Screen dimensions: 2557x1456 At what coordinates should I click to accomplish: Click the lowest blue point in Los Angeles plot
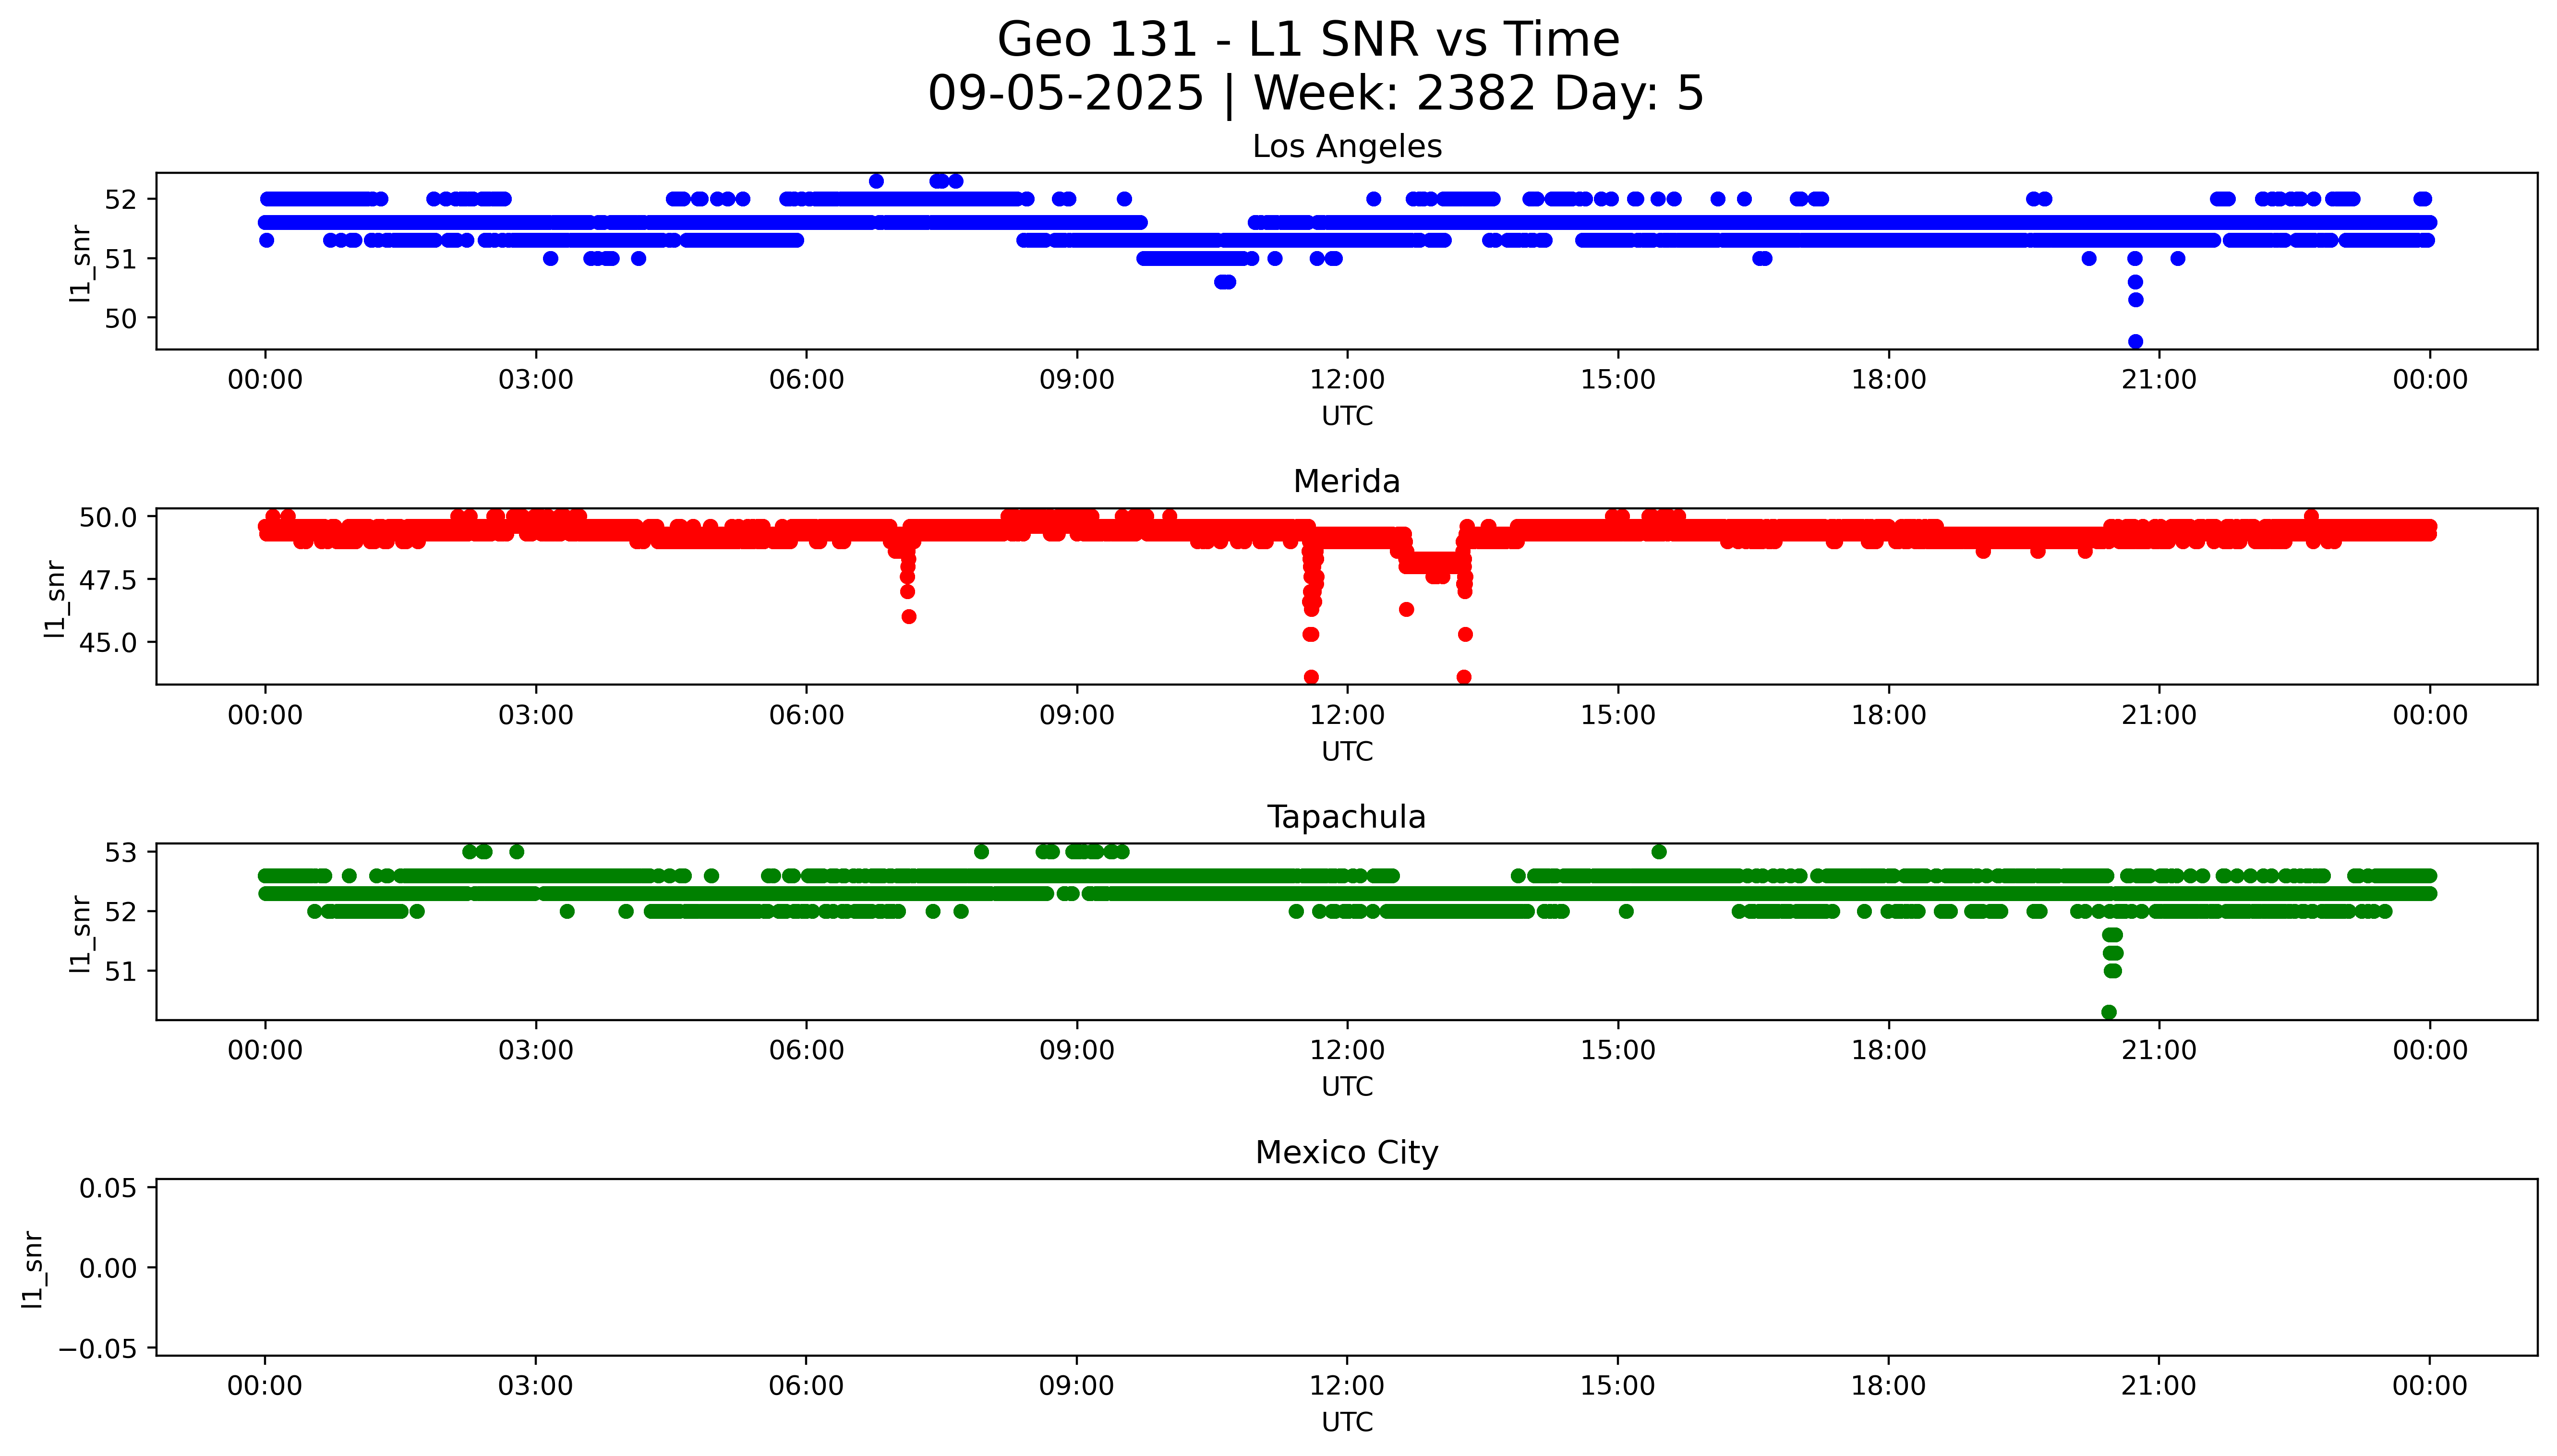pyautogui.click(x=2135, y=342)
